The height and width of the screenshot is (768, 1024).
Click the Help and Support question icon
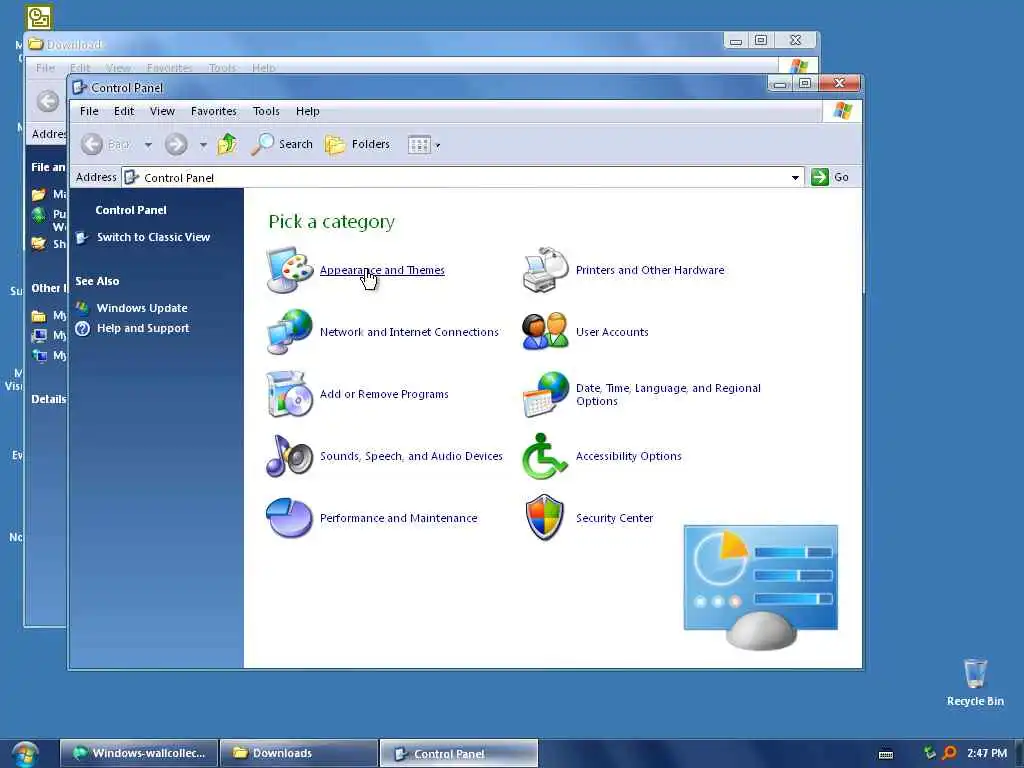[82, 328]
